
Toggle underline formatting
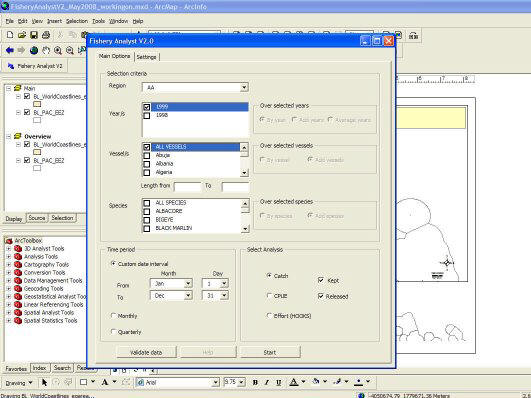(278, 382)
